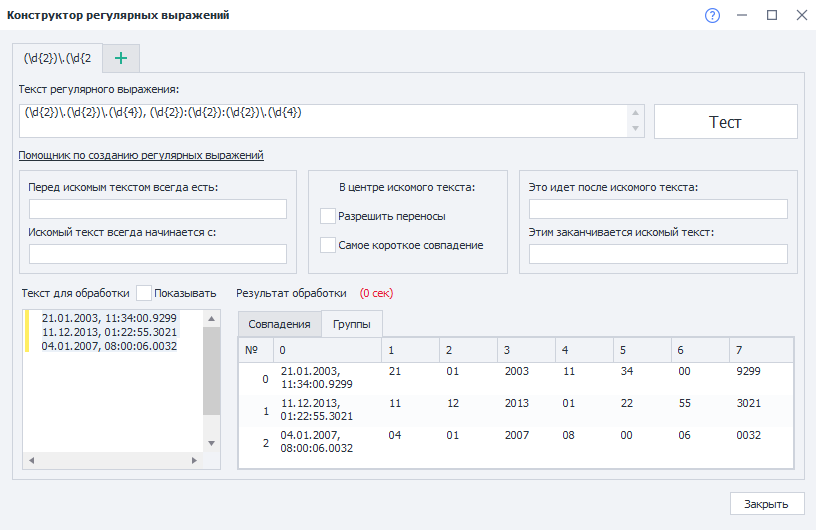Toggle the 'Самое короткое совпадение' checkbox
Screen dimensions: 816x530
click(328, 245)
